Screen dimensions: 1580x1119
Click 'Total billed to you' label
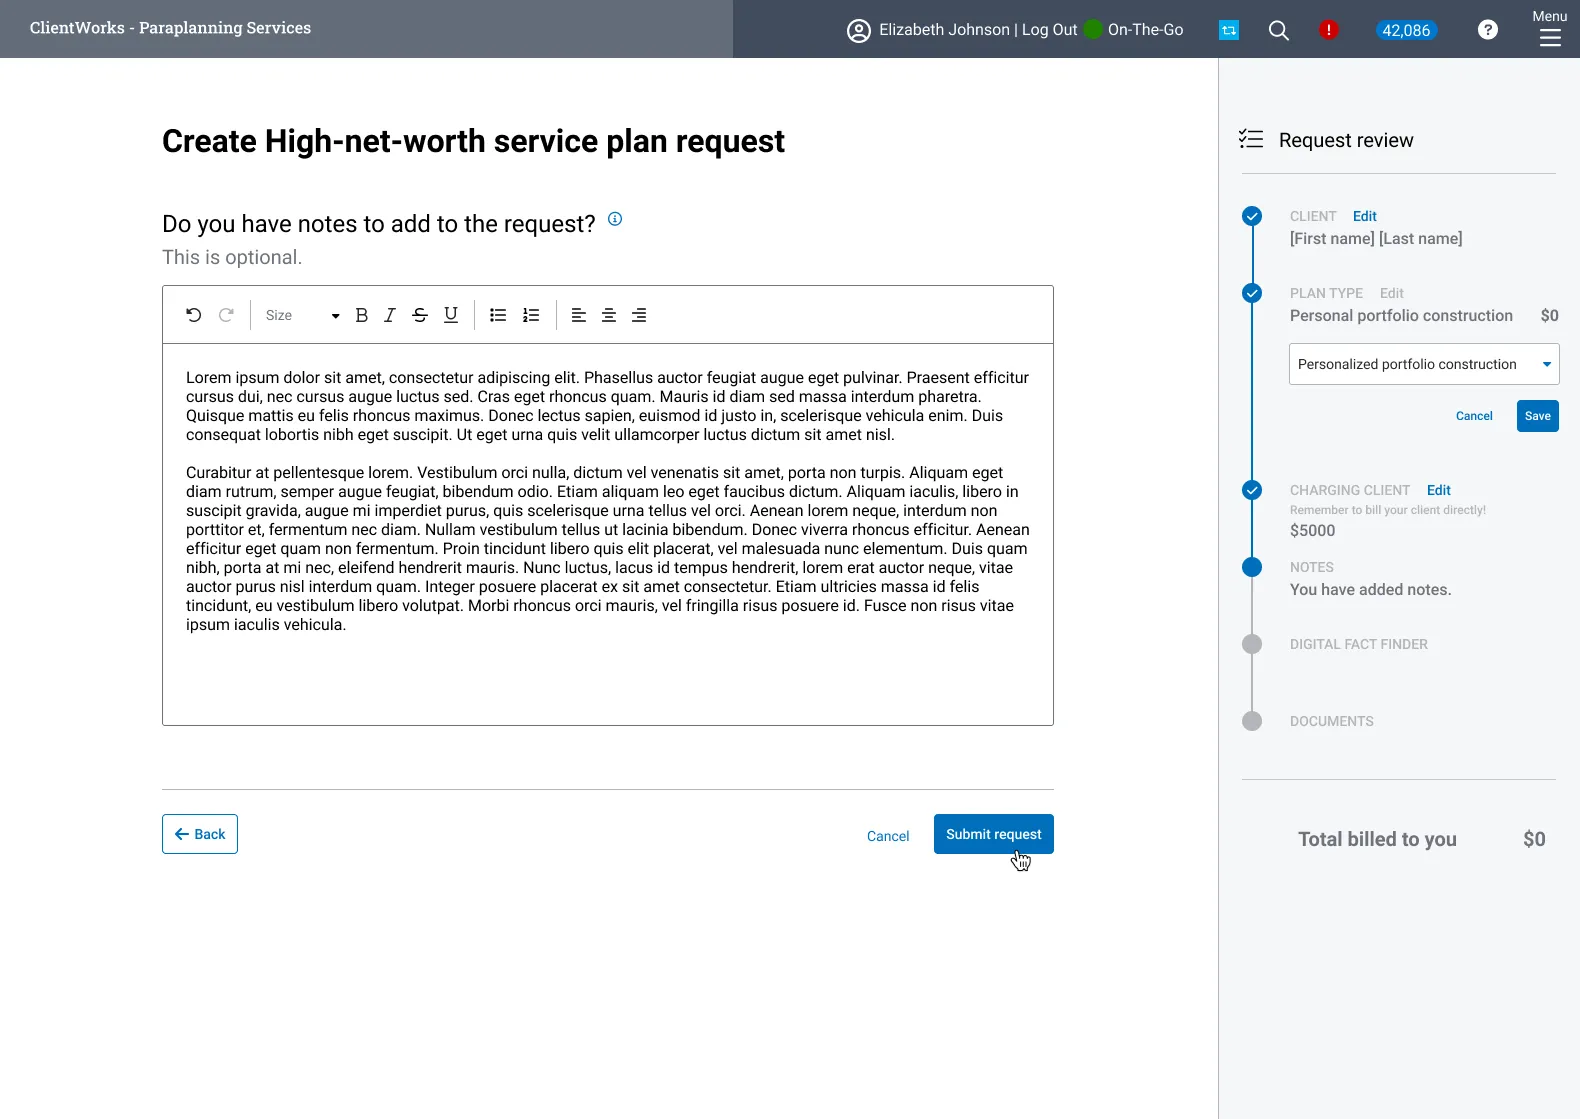1377,839
